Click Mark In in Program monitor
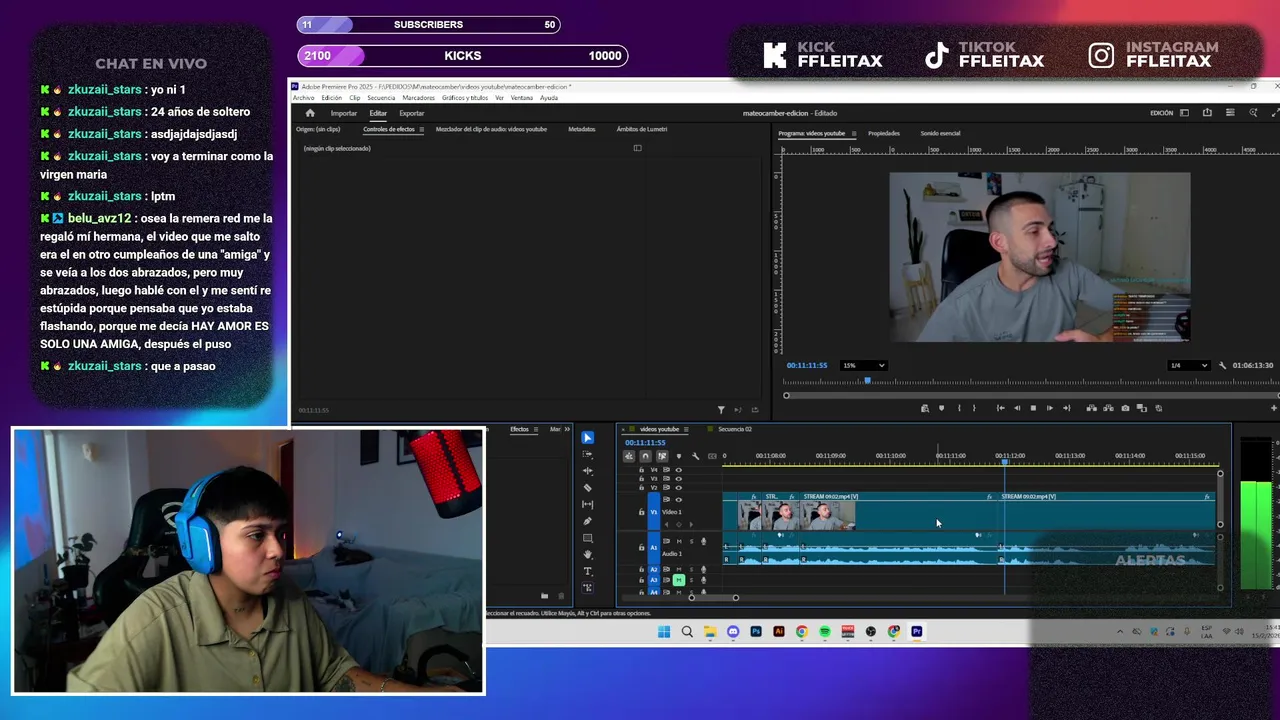Viewport: 1280px width, 720px height. pyautogui.click(x=958, y=408)
